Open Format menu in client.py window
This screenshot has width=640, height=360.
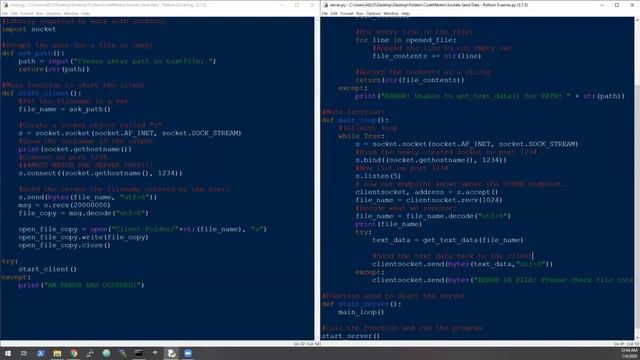click(x=27, y=13)
